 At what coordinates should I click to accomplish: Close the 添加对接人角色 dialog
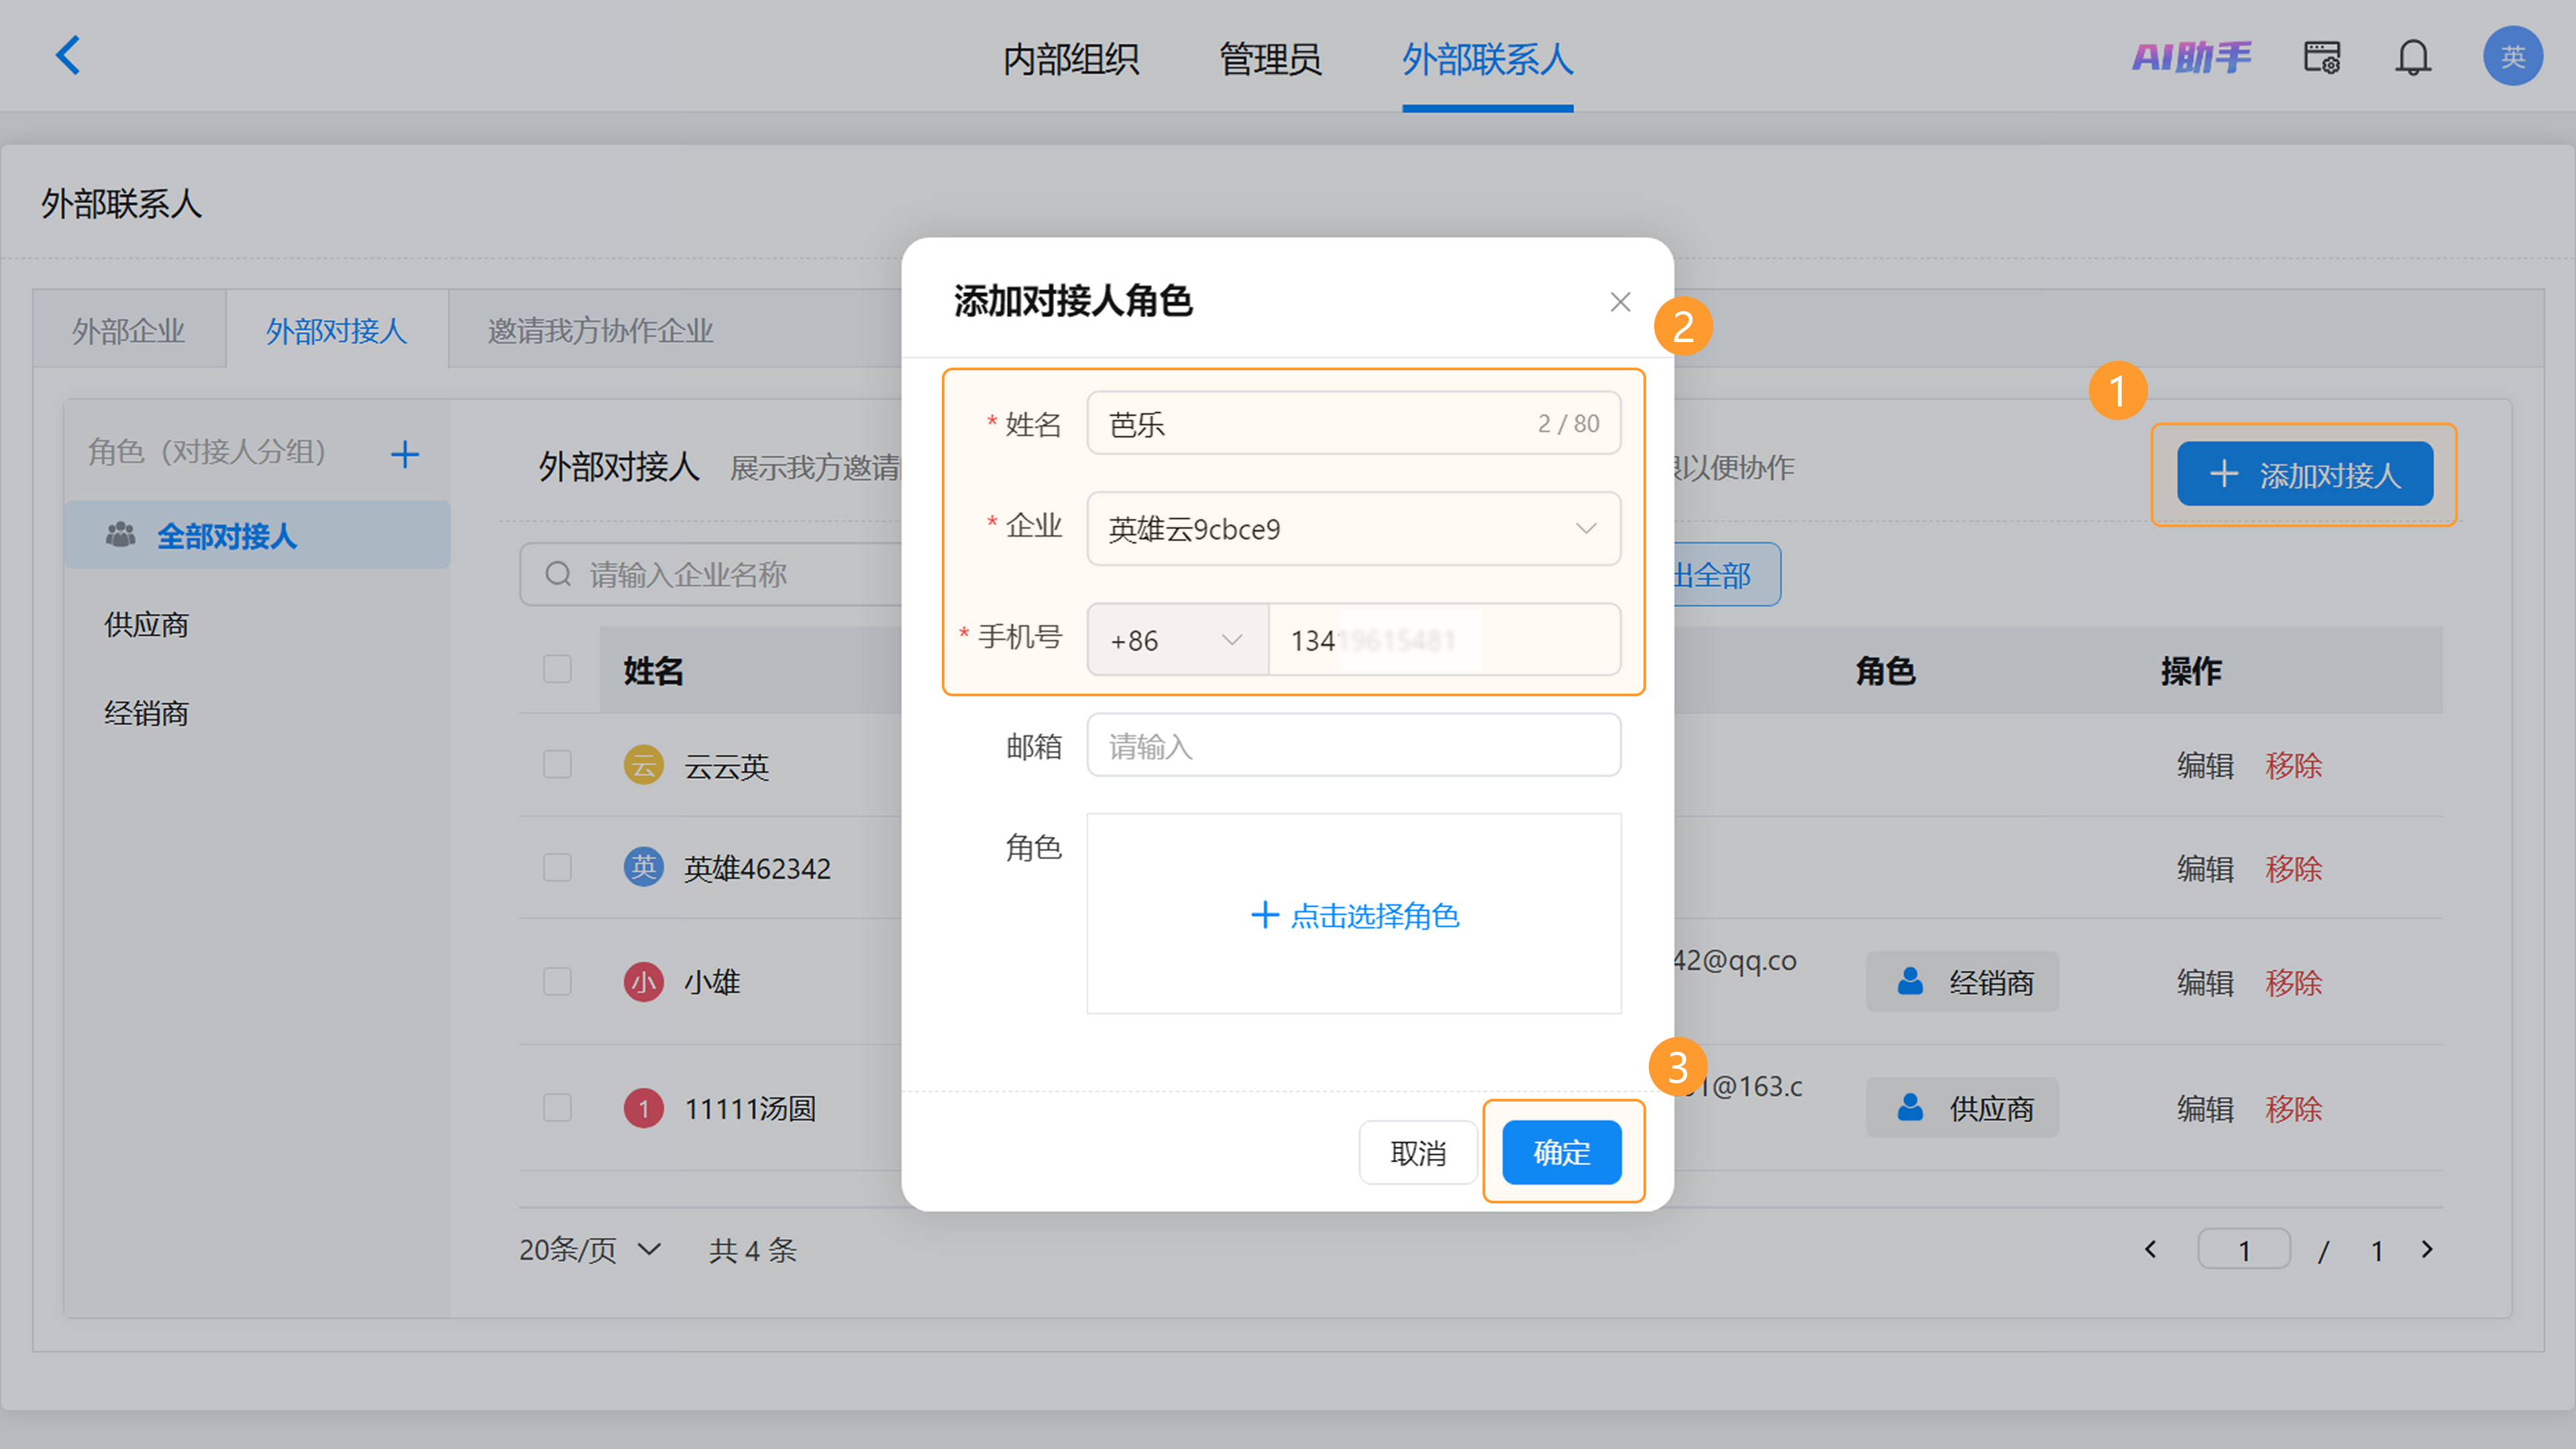click(x=1620, y=301)
